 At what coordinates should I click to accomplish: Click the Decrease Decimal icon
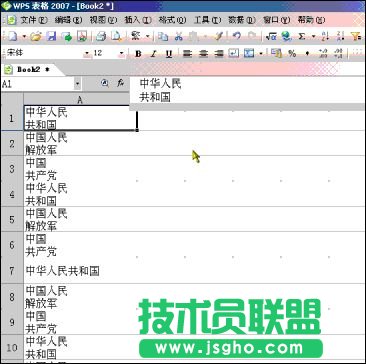pyautogui.click(x=338, y=54)
